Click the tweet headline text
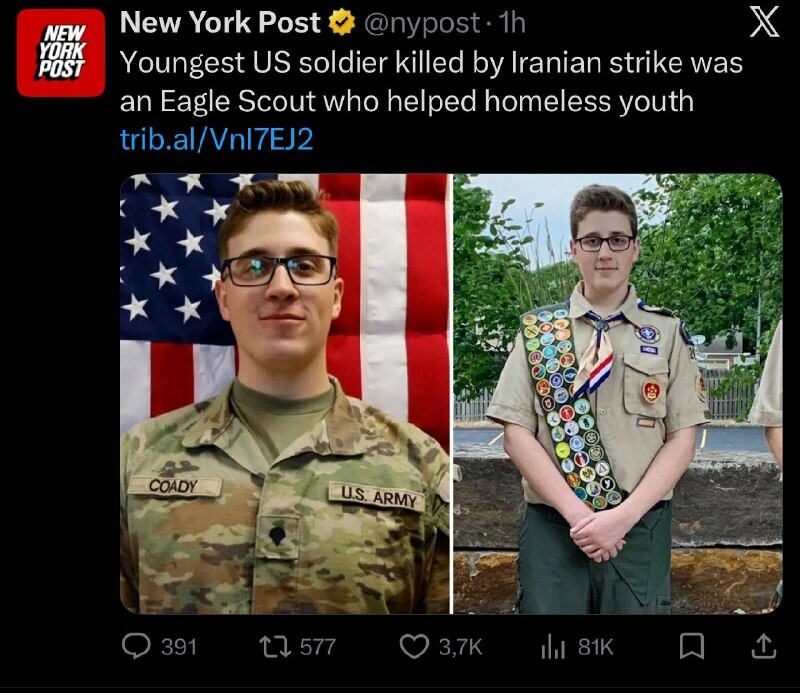This screenshot has height=693, width=800. pos(431,82)
